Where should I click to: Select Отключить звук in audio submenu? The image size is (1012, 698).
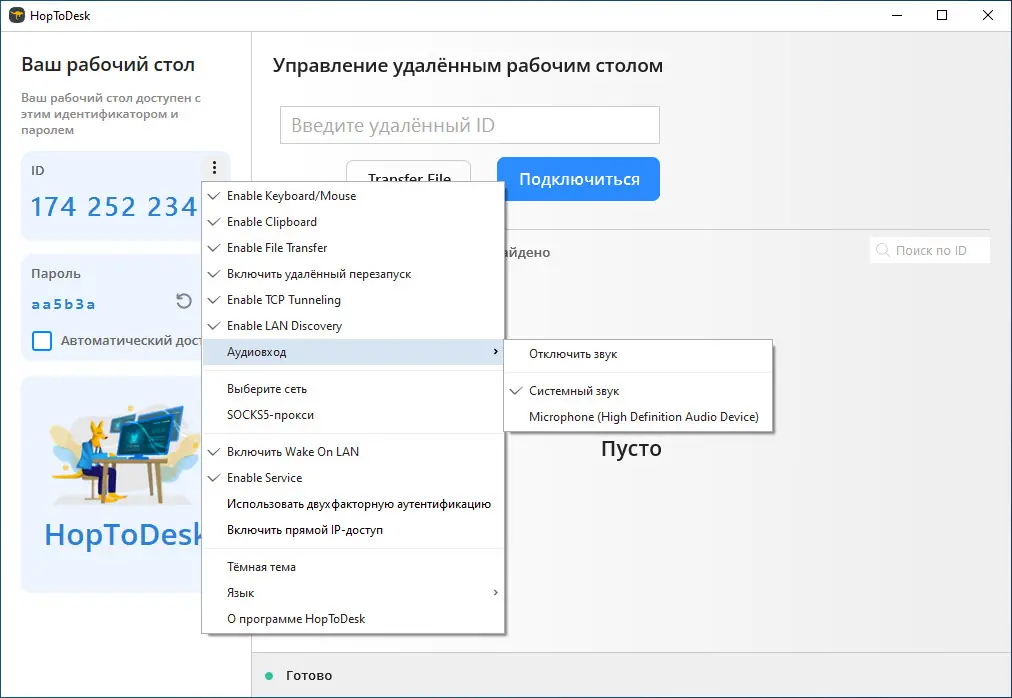638,354
